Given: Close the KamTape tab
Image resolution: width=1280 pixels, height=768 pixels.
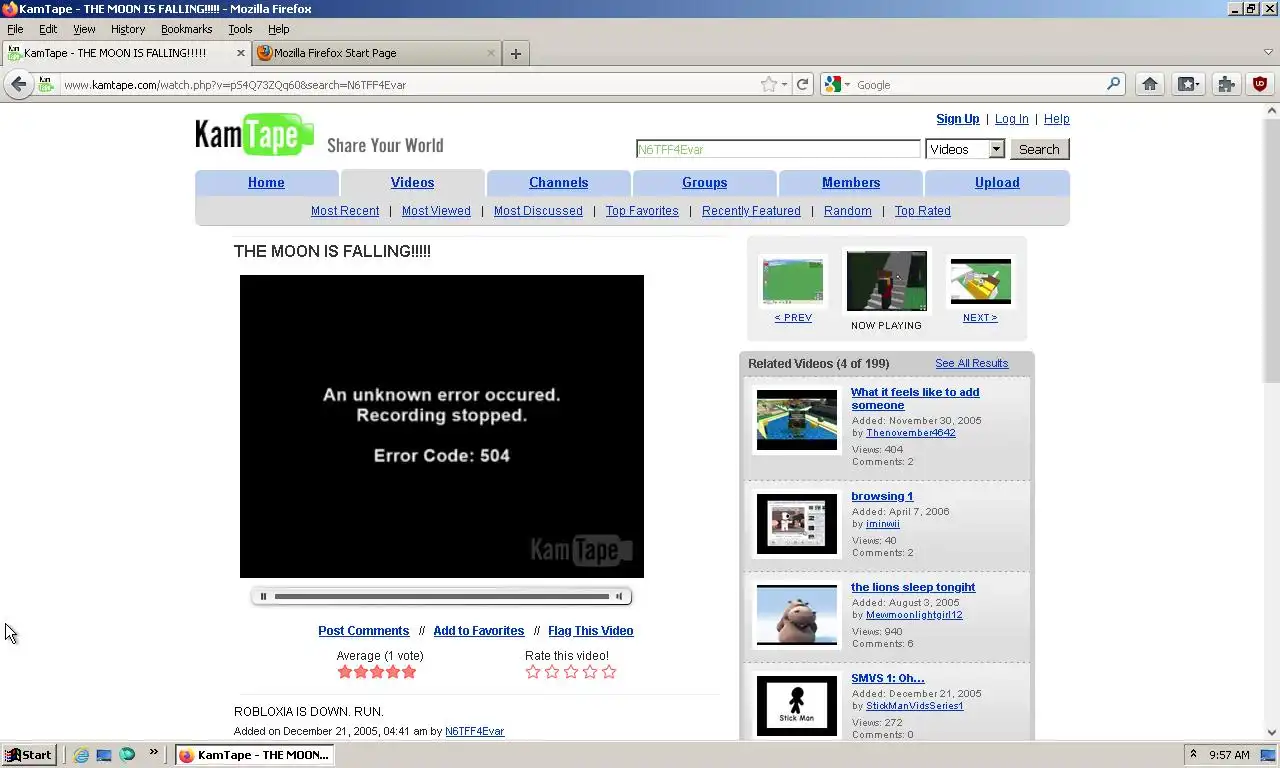Looking at the screenshot, I should (x=241, y=53).
